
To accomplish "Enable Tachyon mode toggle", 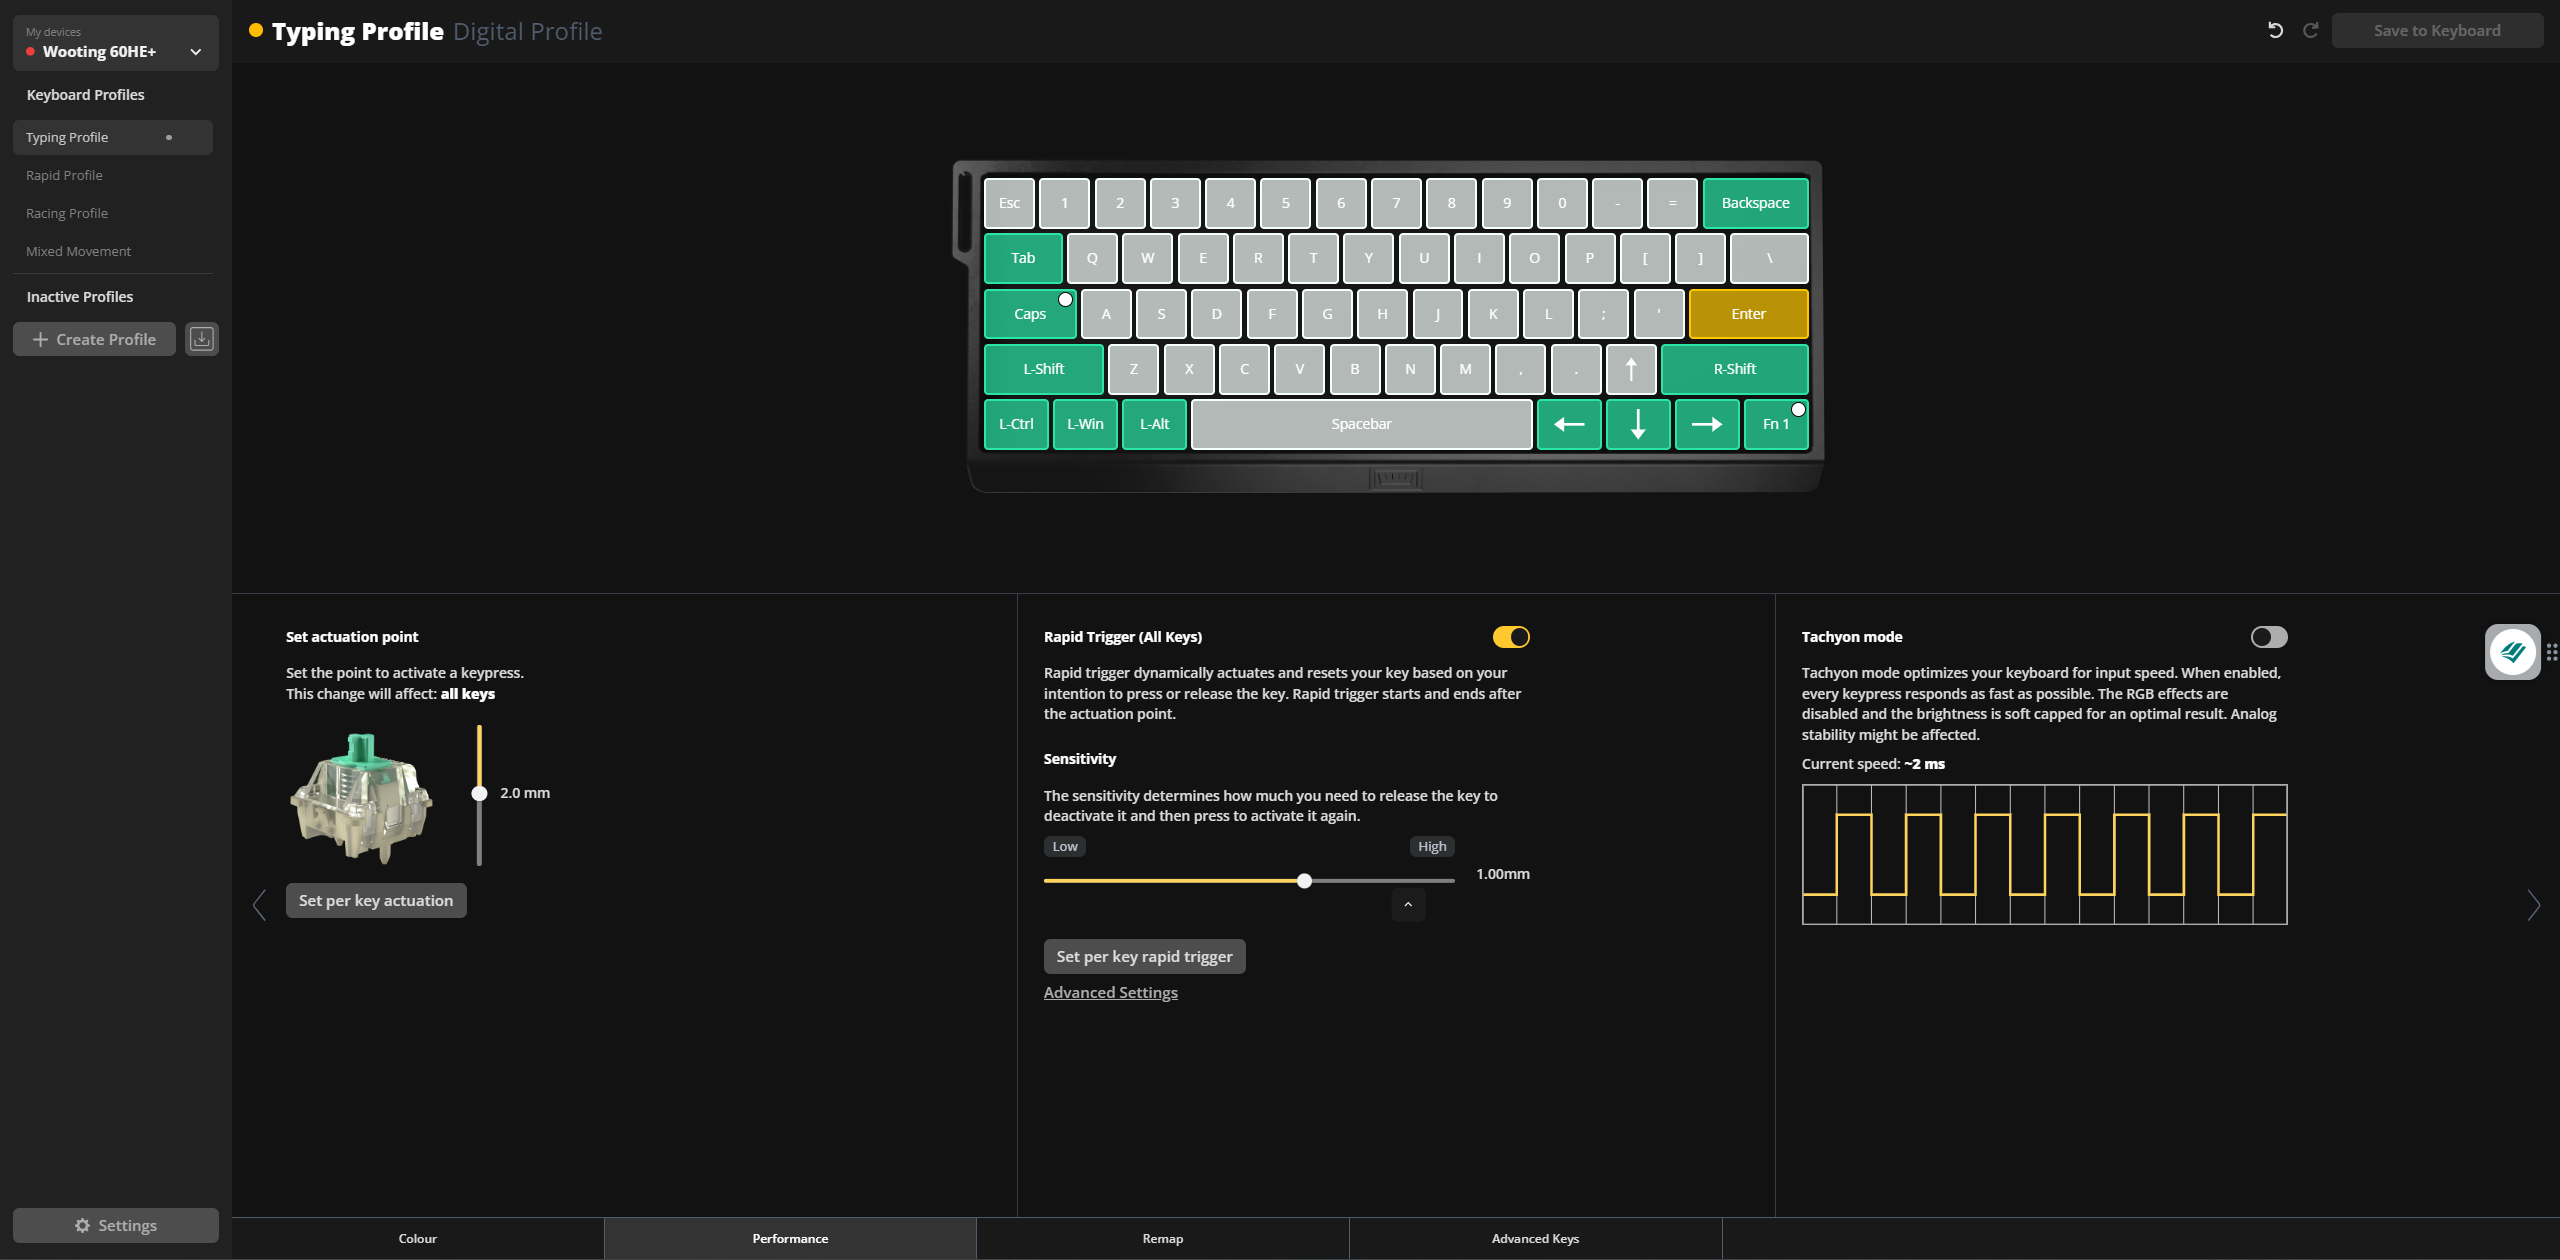I will tap(2269, 637).
